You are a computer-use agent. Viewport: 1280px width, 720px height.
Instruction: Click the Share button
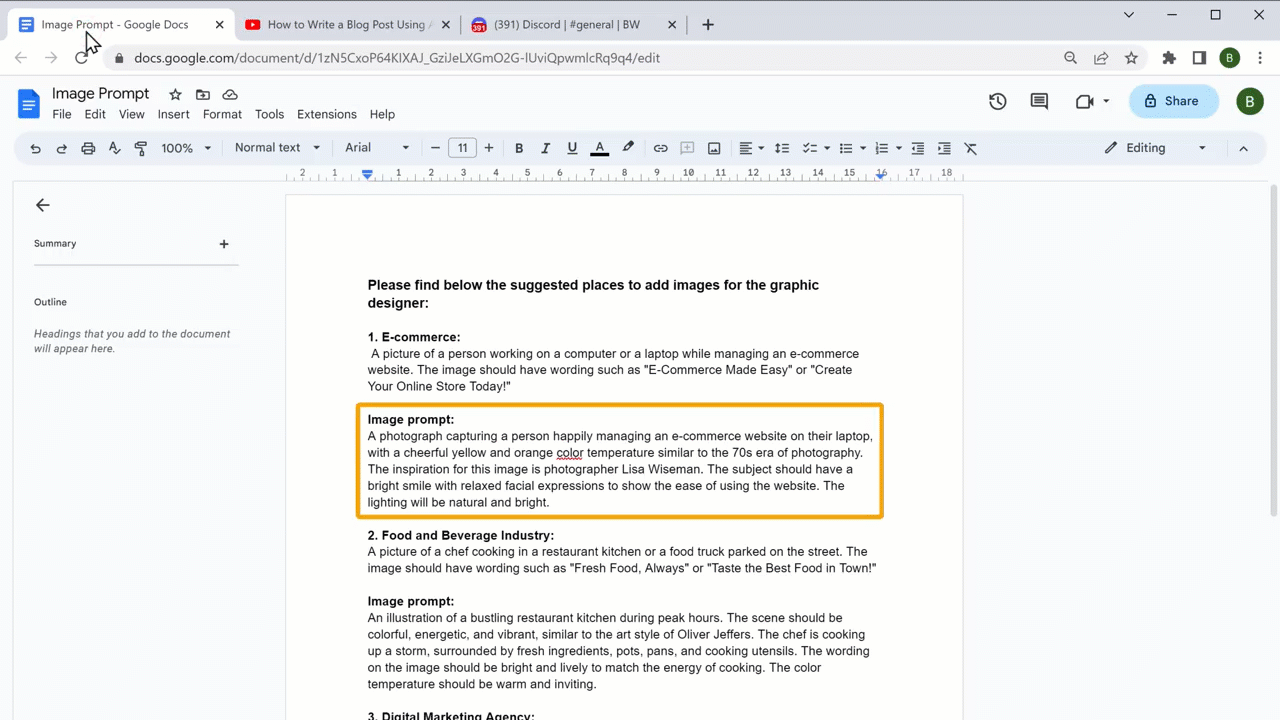coord(1174,101)
